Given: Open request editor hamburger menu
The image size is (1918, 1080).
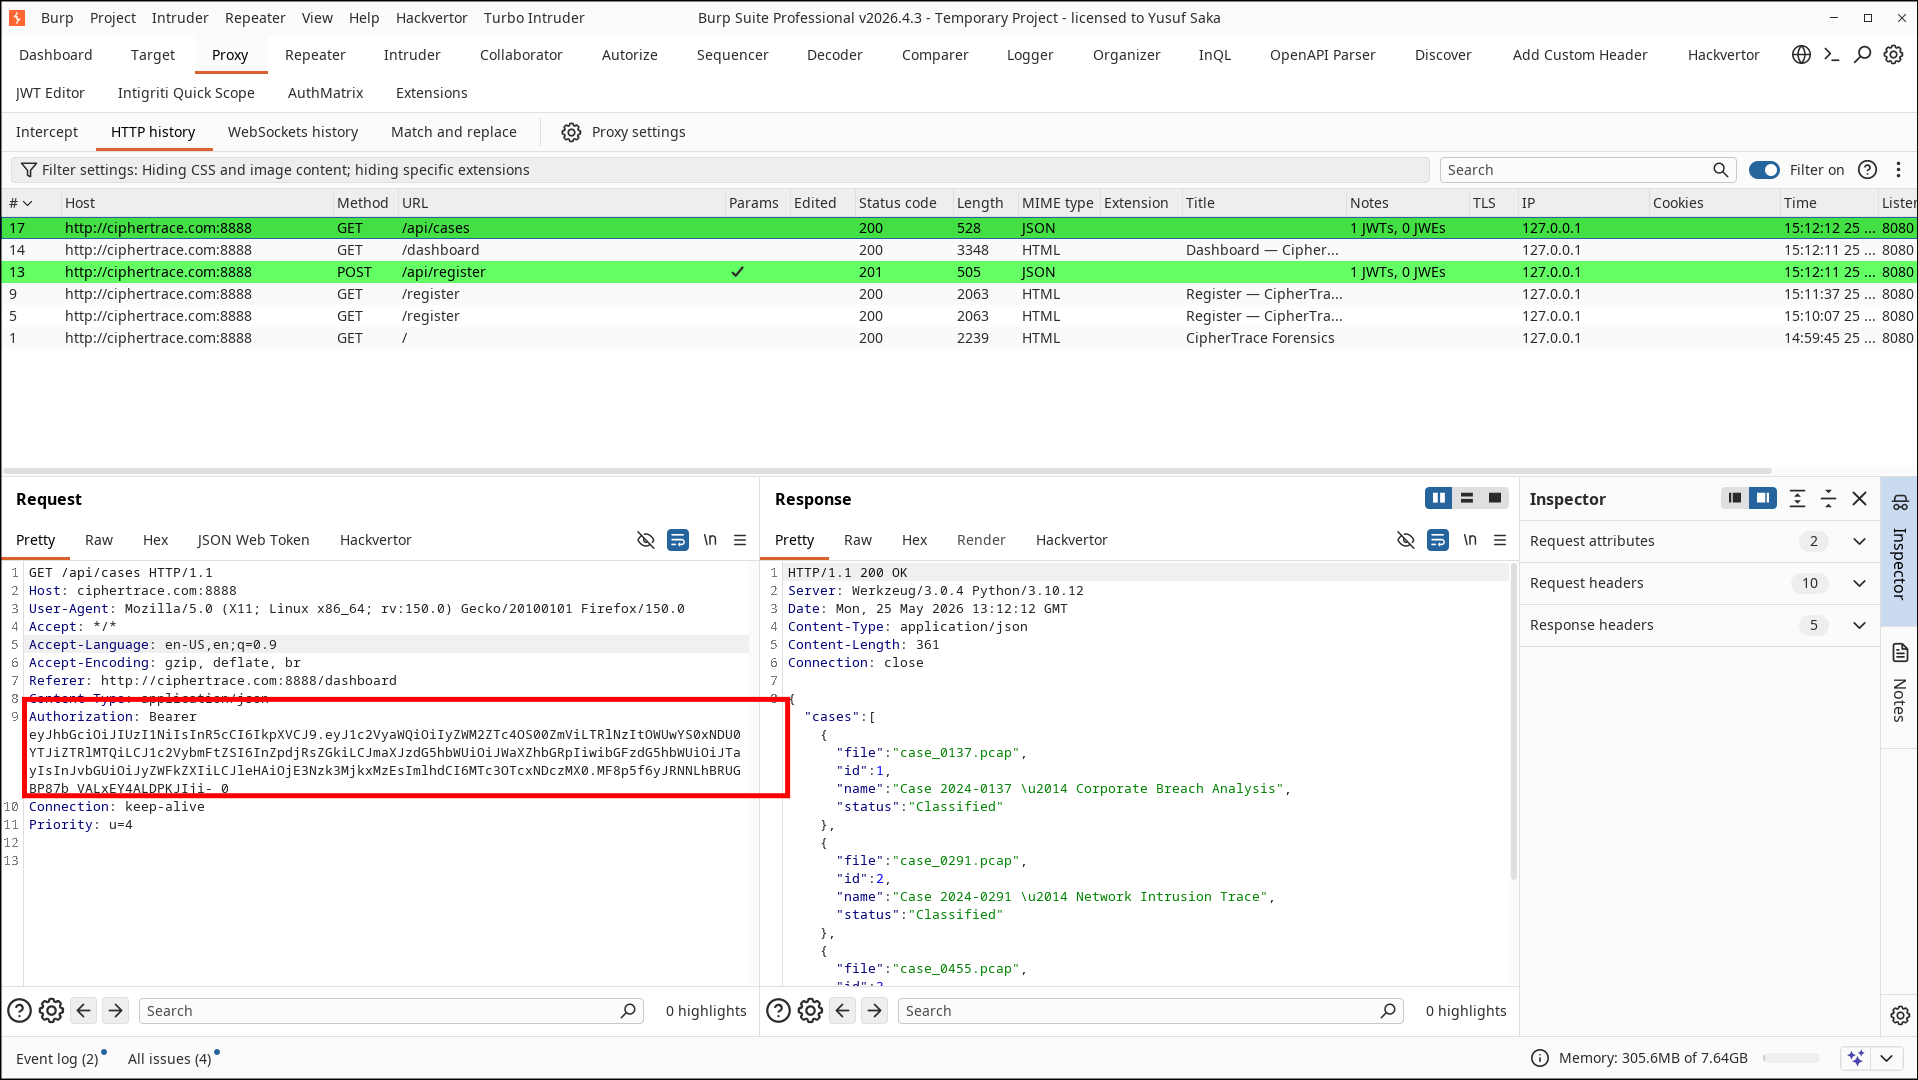Looking at the screenshot, I should 740,540.
